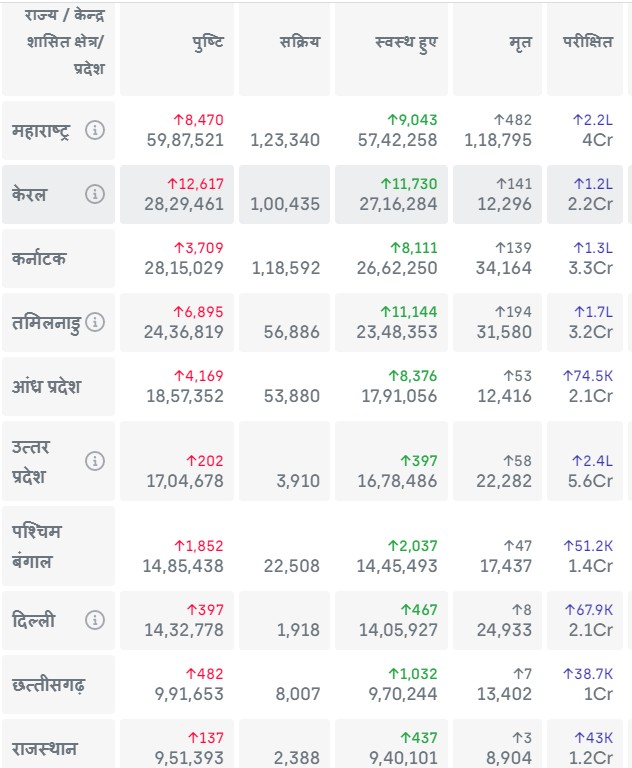The width and height of the screenshot is (632, 768).
Task: Open the info icon next to दिल्ली
Action: (x=95, y=620)
